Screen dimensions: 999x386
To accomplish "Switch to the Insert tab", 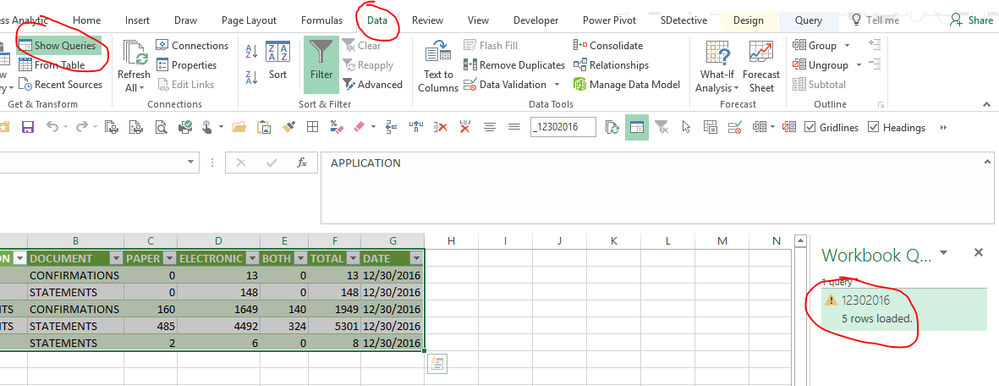I will click(138, 20).
